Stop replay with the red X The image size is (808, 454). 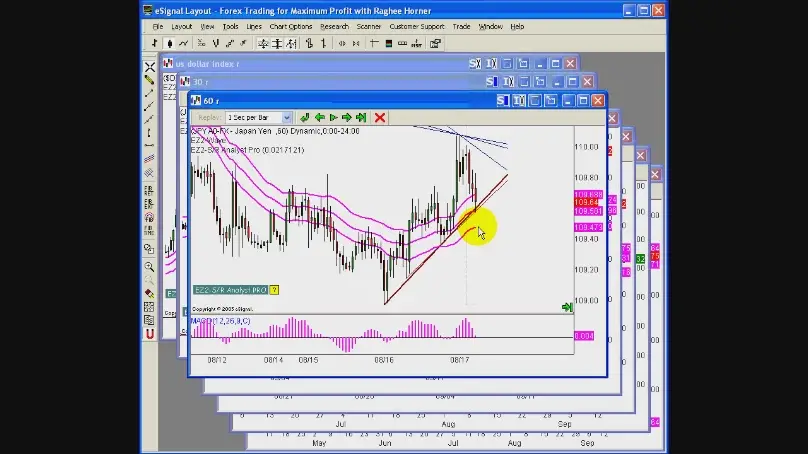pos(380,117)
